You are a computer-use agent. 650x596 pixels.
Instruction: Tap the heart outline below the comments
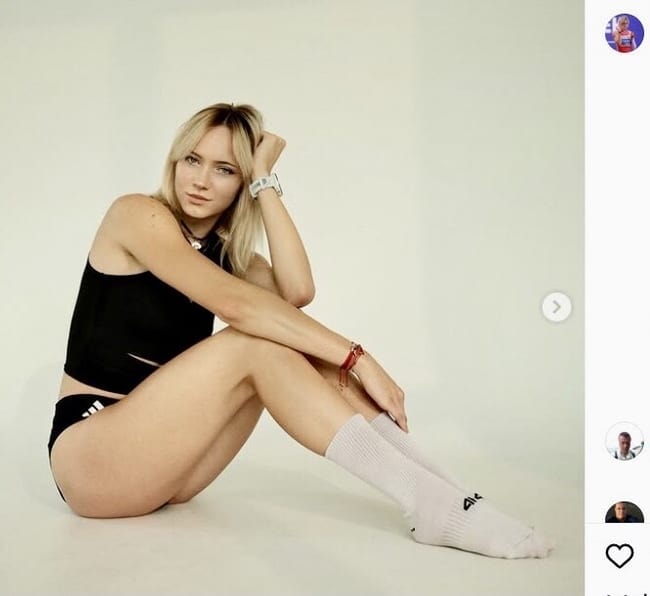pyautogui.click(x=620, y=555)
